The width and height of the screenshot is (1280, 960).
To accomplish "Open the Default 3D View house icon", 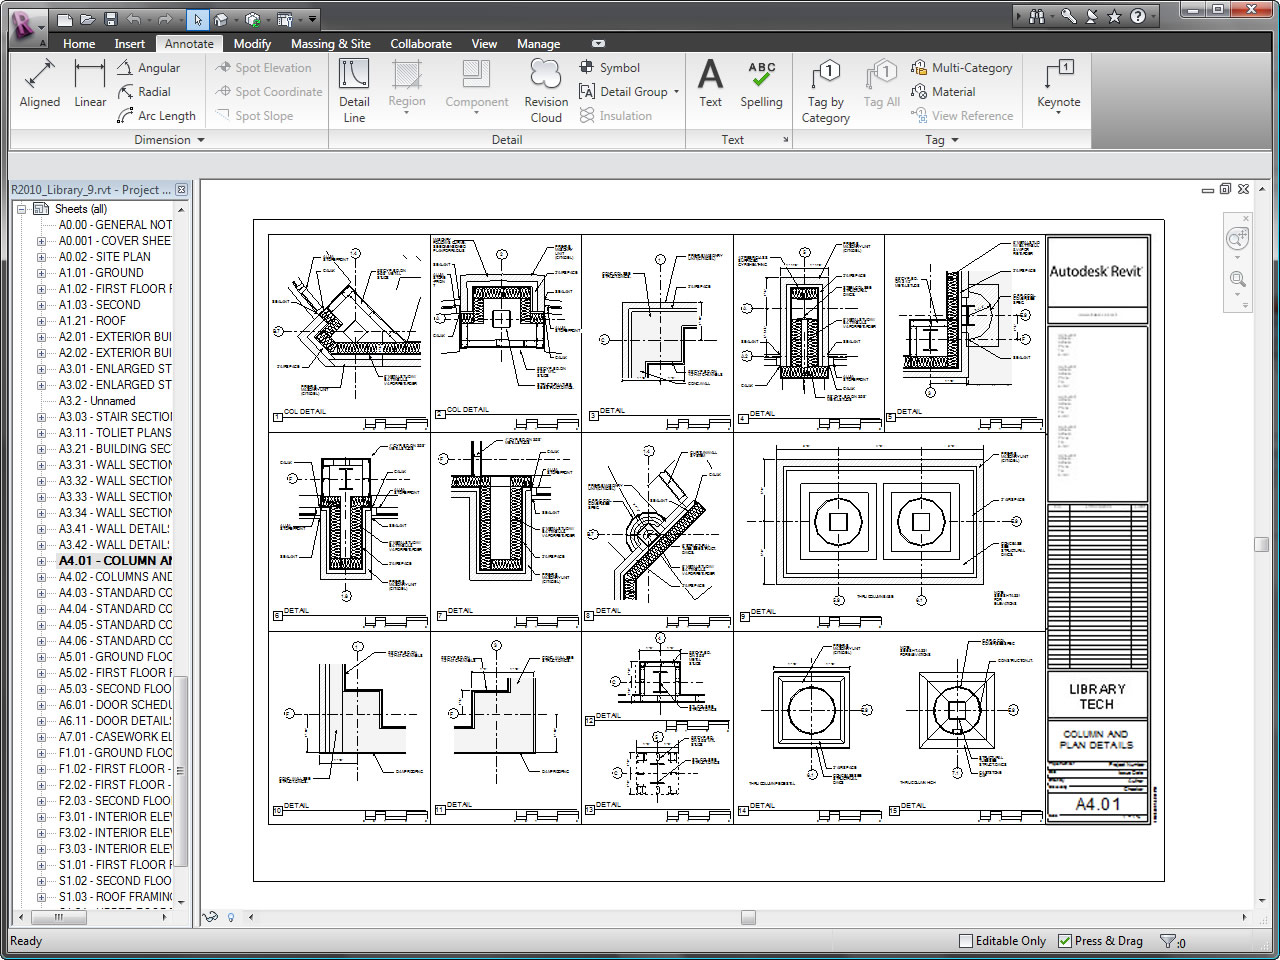I will coord(221,19).
